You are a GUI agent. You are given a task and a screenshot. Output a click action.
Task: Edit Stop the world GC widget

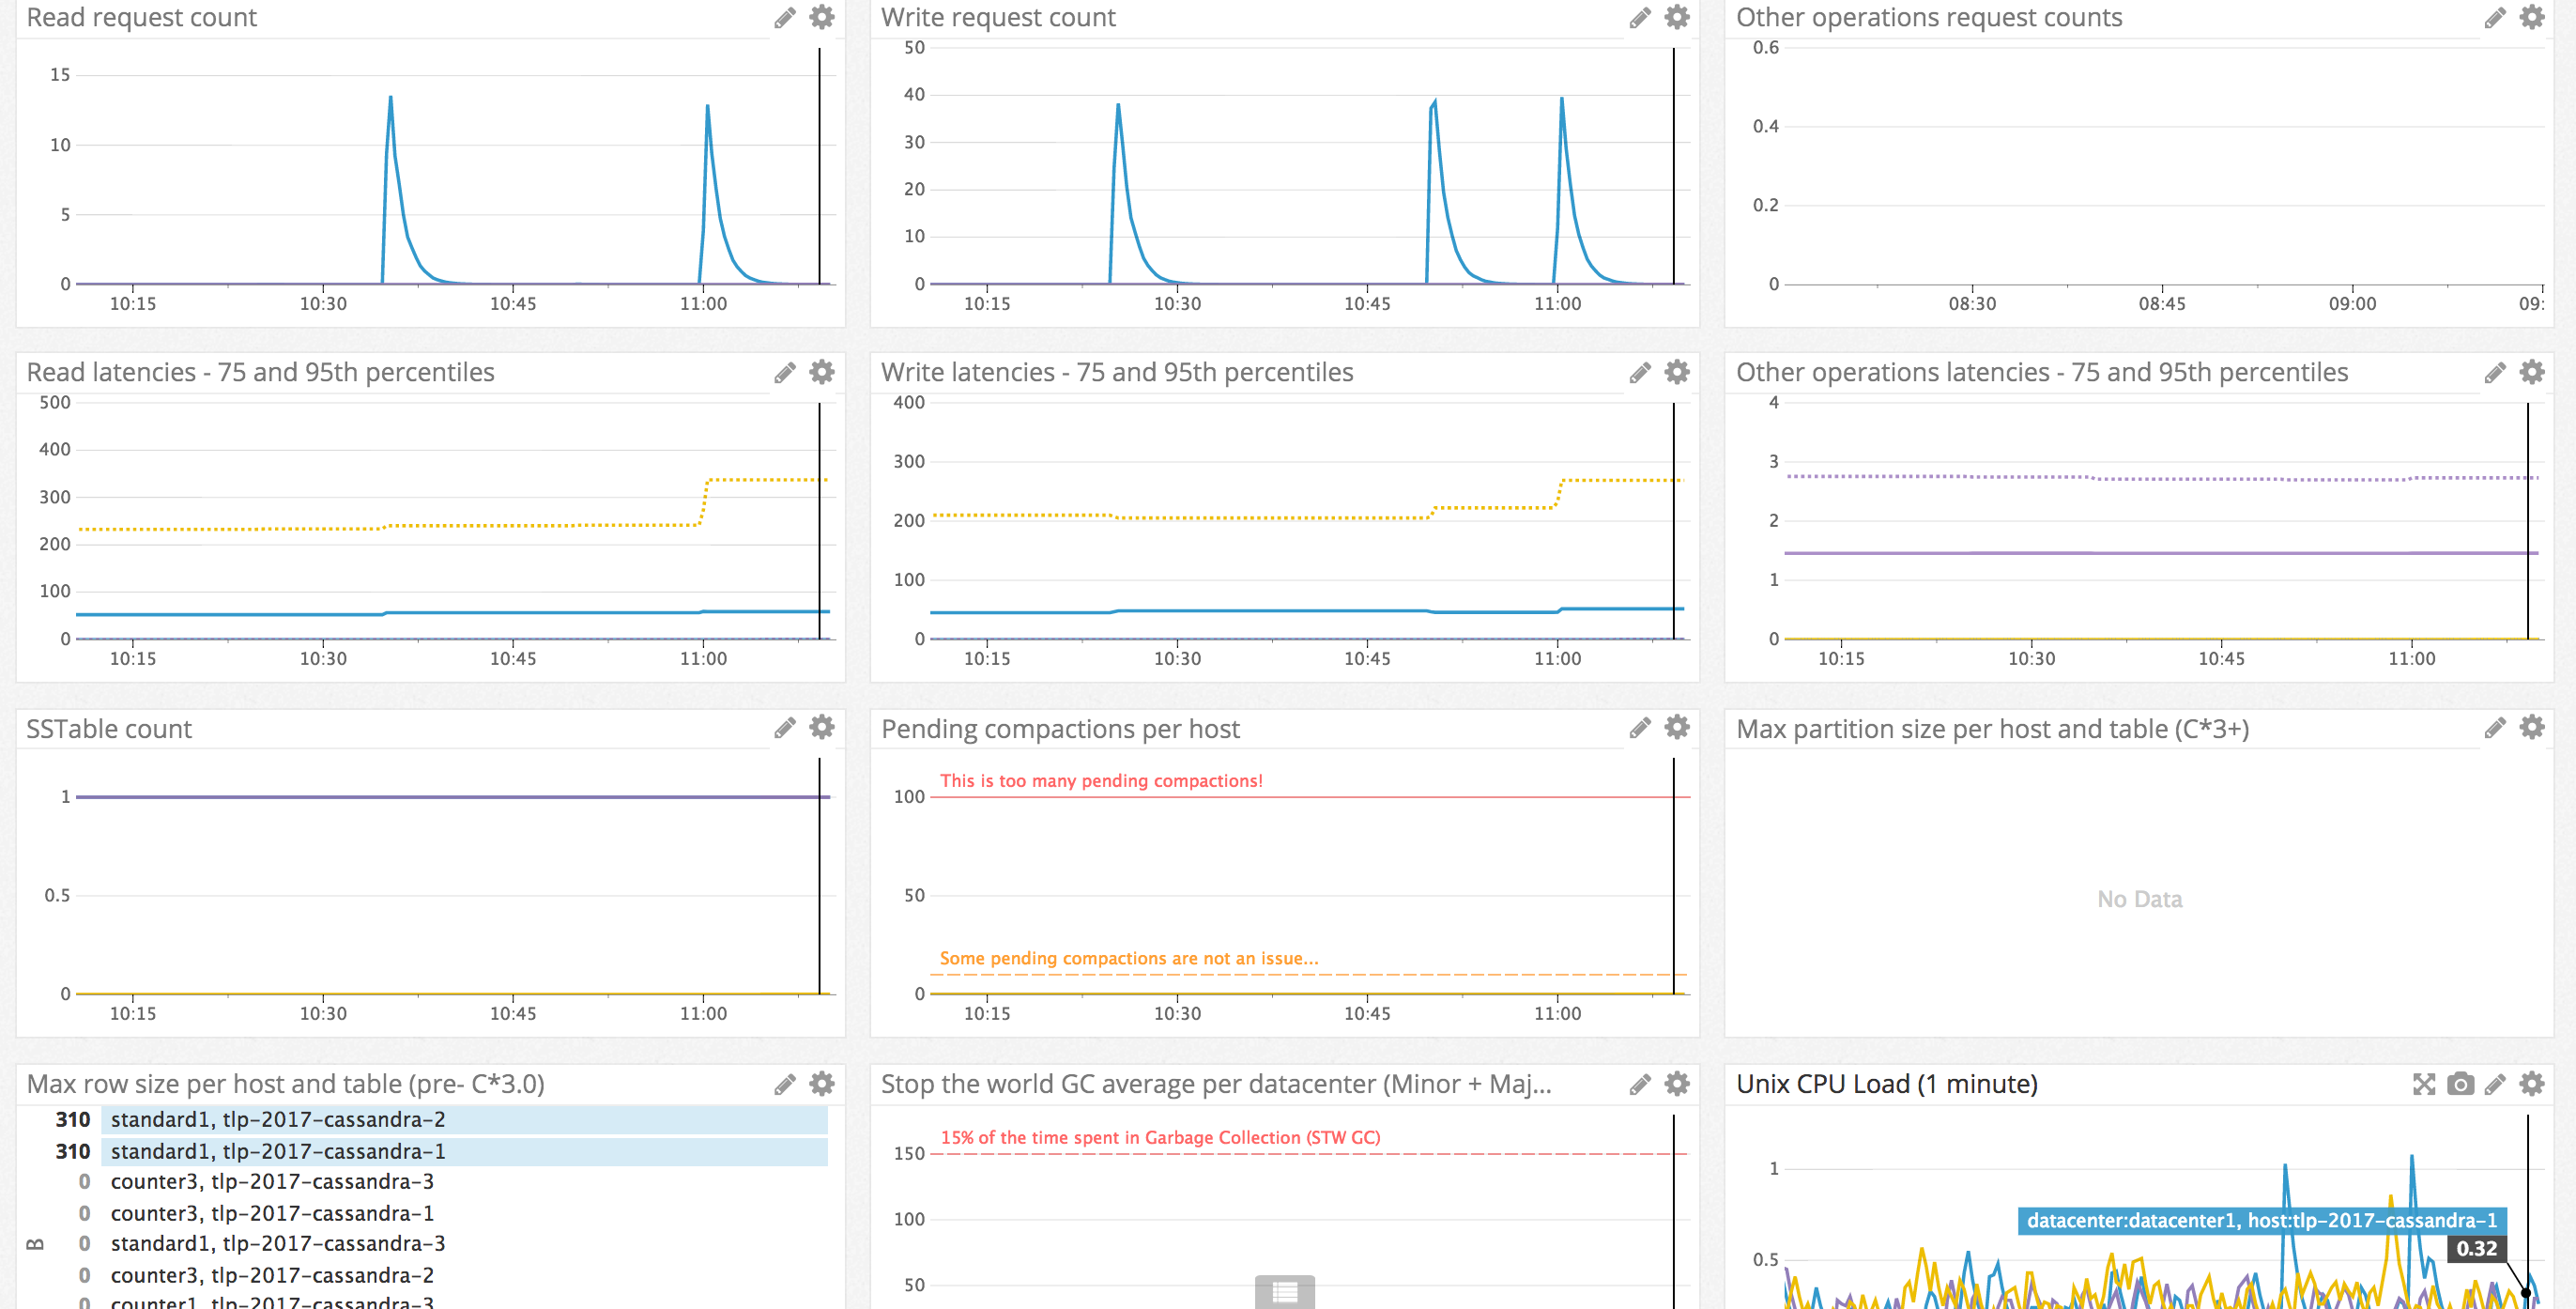coord(1640,1084)
